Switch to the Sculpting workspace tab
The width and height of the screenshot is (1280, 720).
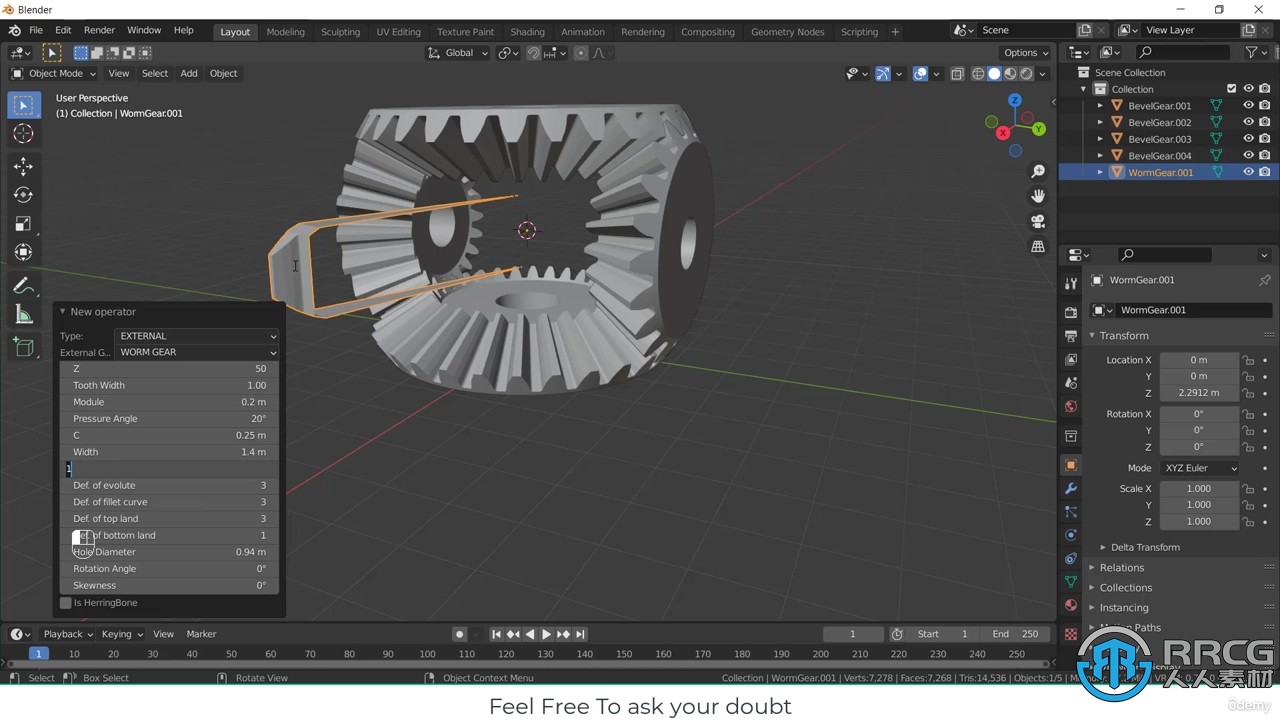340,32
